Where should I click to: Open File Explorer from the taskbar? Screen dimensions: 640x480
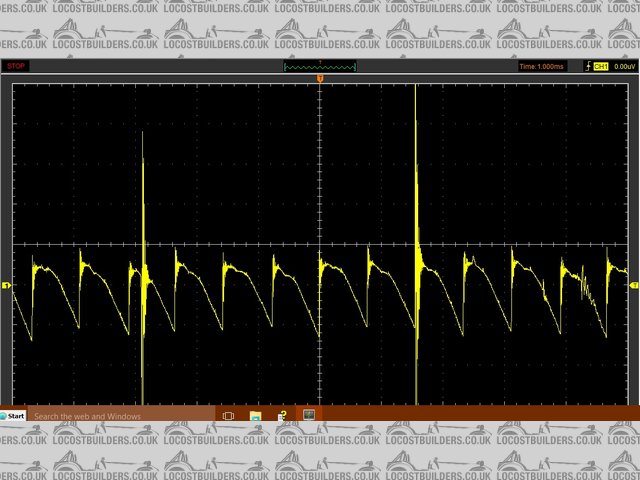coord(255,415)
